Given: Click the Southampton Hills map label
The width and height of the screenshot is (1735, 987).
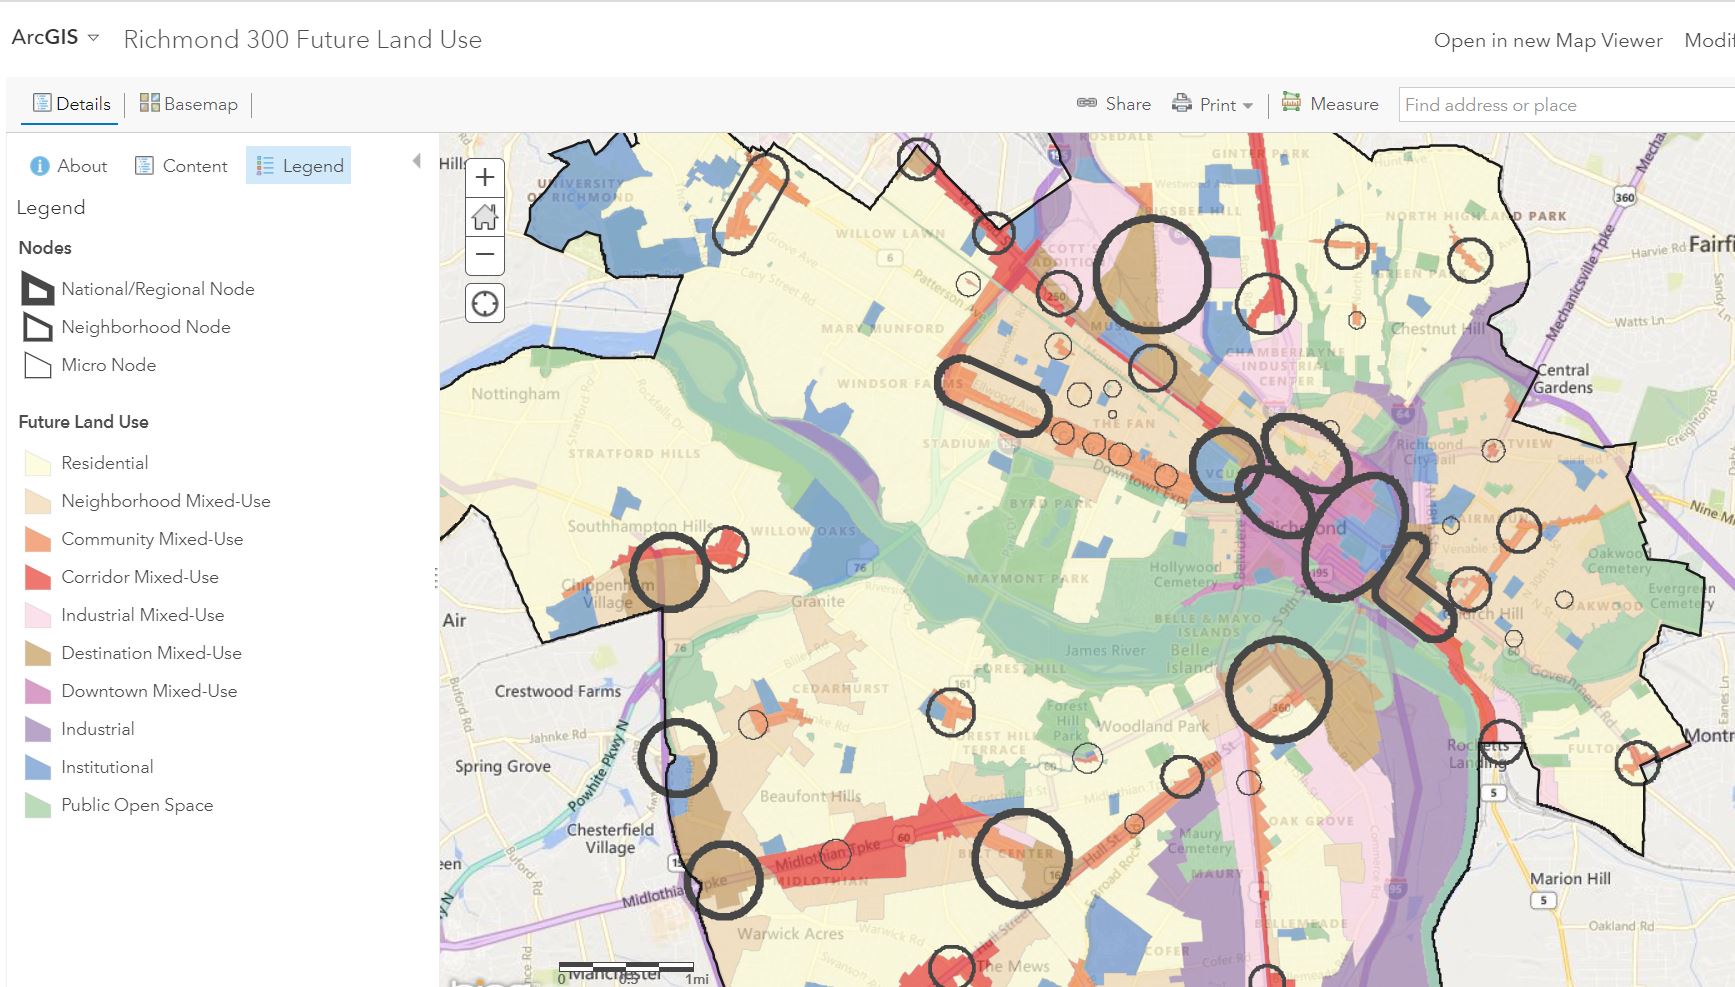Looking at the screenshot, I should 640,526.
